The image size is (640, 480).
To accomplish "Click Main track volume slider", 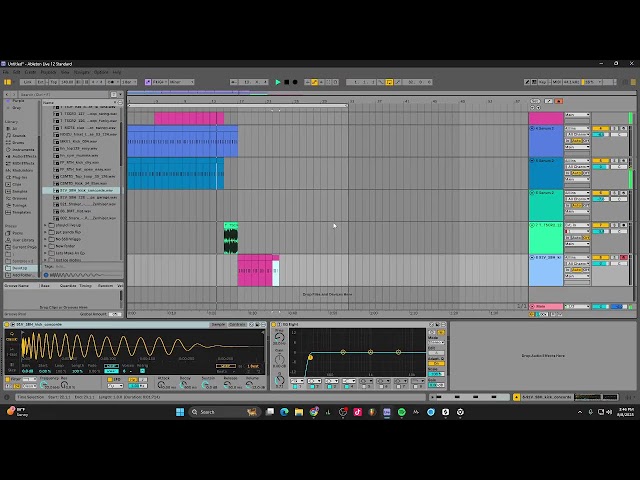I will tap(600, 307).
